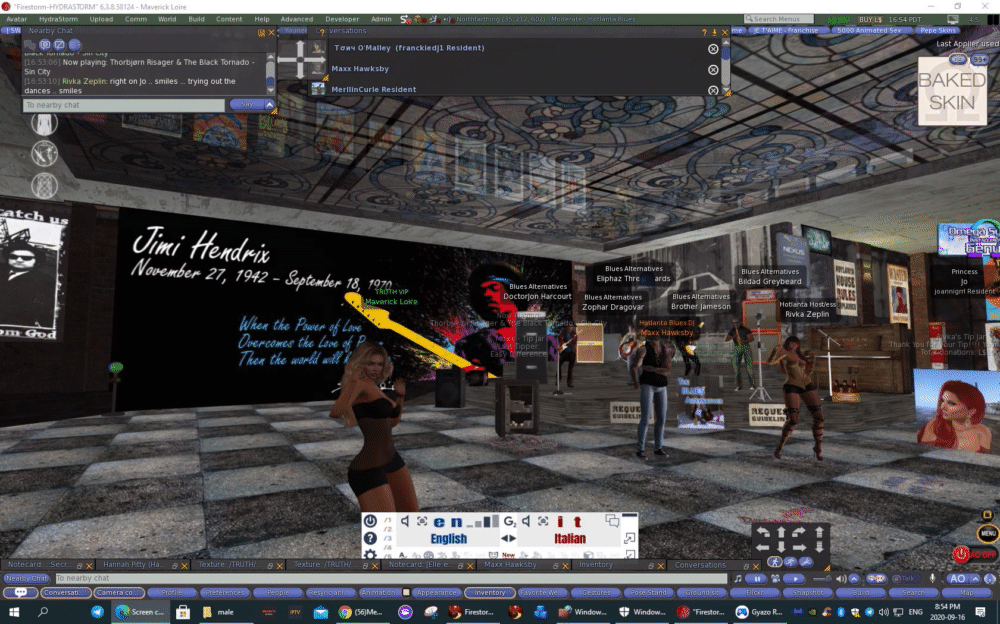Click the Pepe Skins favorite landmark
The width and height of the screenshot is (1000, 624).
(x=938, y=30)
